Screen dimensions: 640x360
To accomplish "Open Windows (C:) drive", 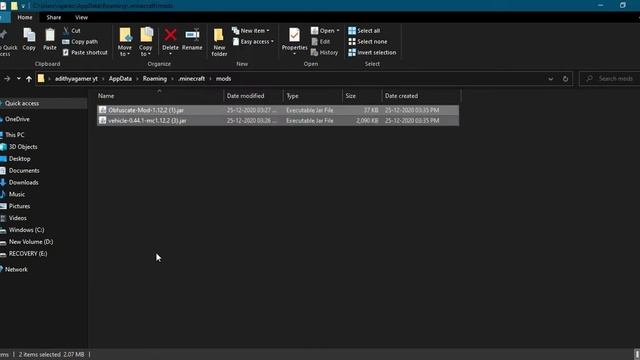I will pyautogui.click(x=27, y=230).
